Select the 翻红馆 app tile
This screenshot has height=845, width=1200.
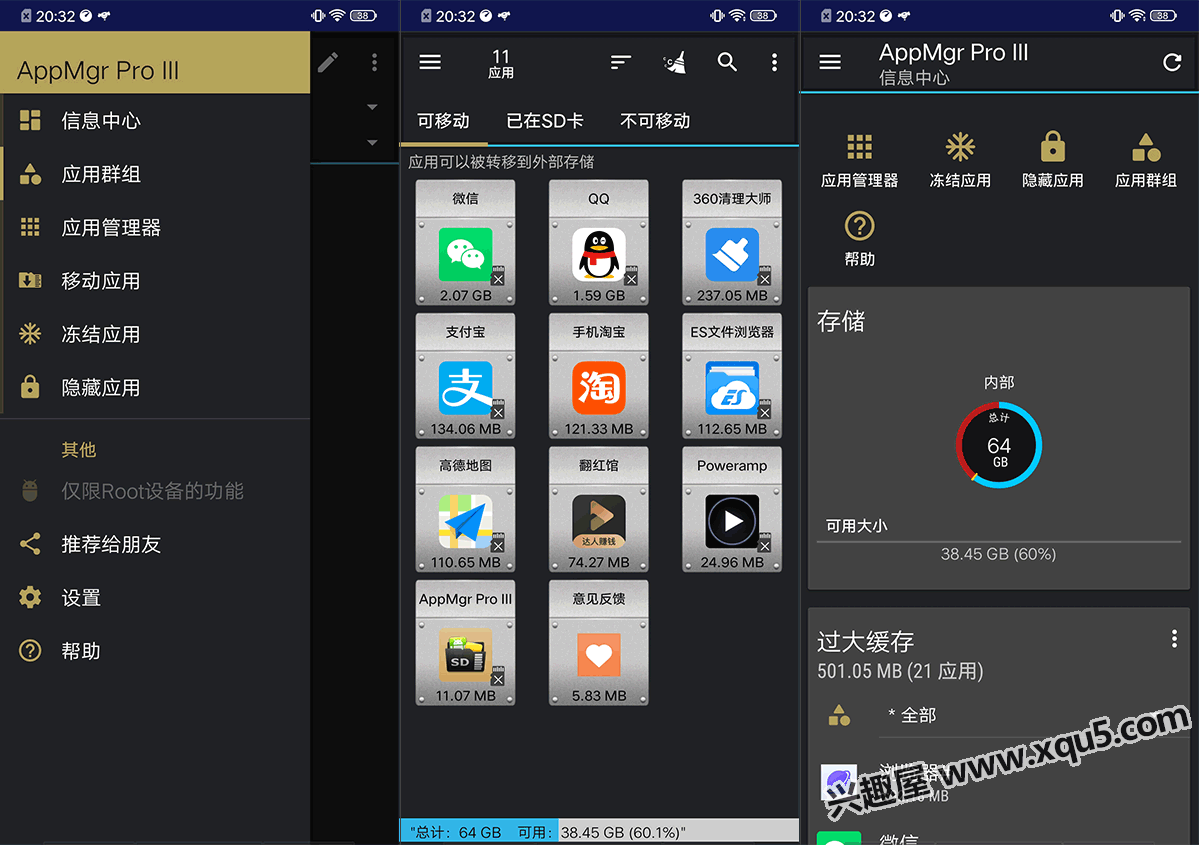click(x=599, y=509)
